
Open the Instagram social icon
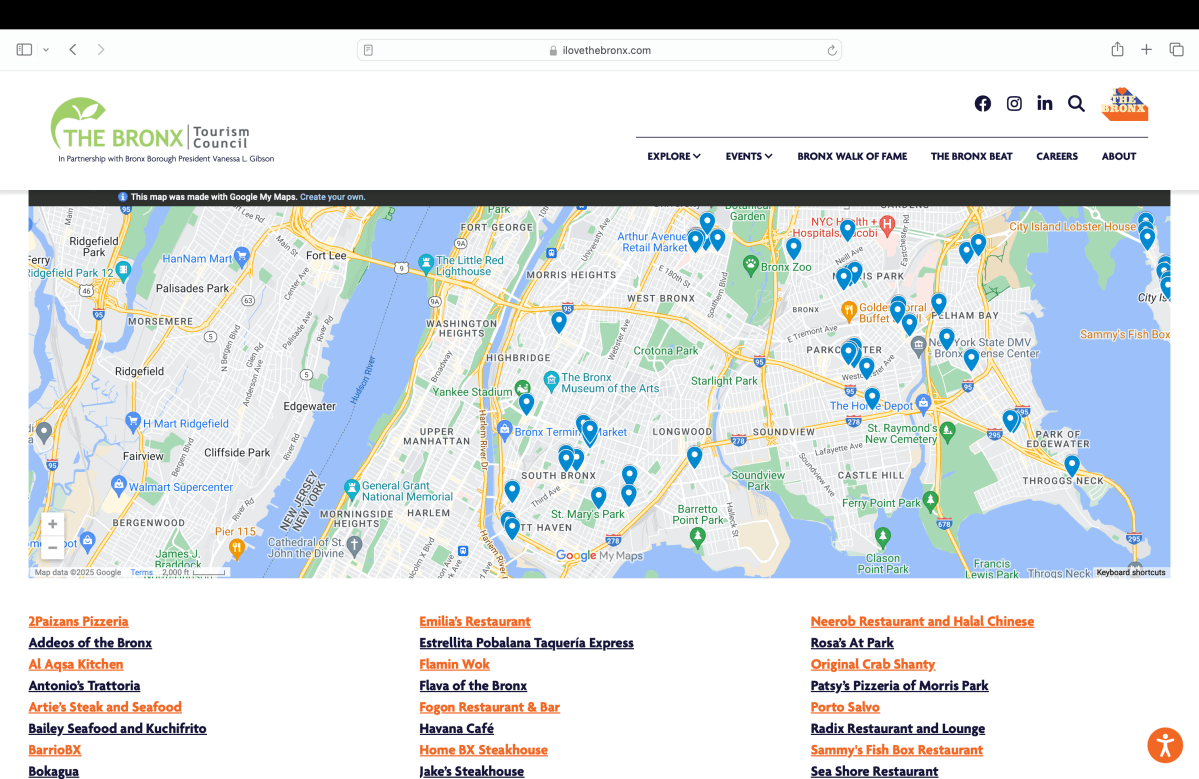click(x=1014, y=103)
